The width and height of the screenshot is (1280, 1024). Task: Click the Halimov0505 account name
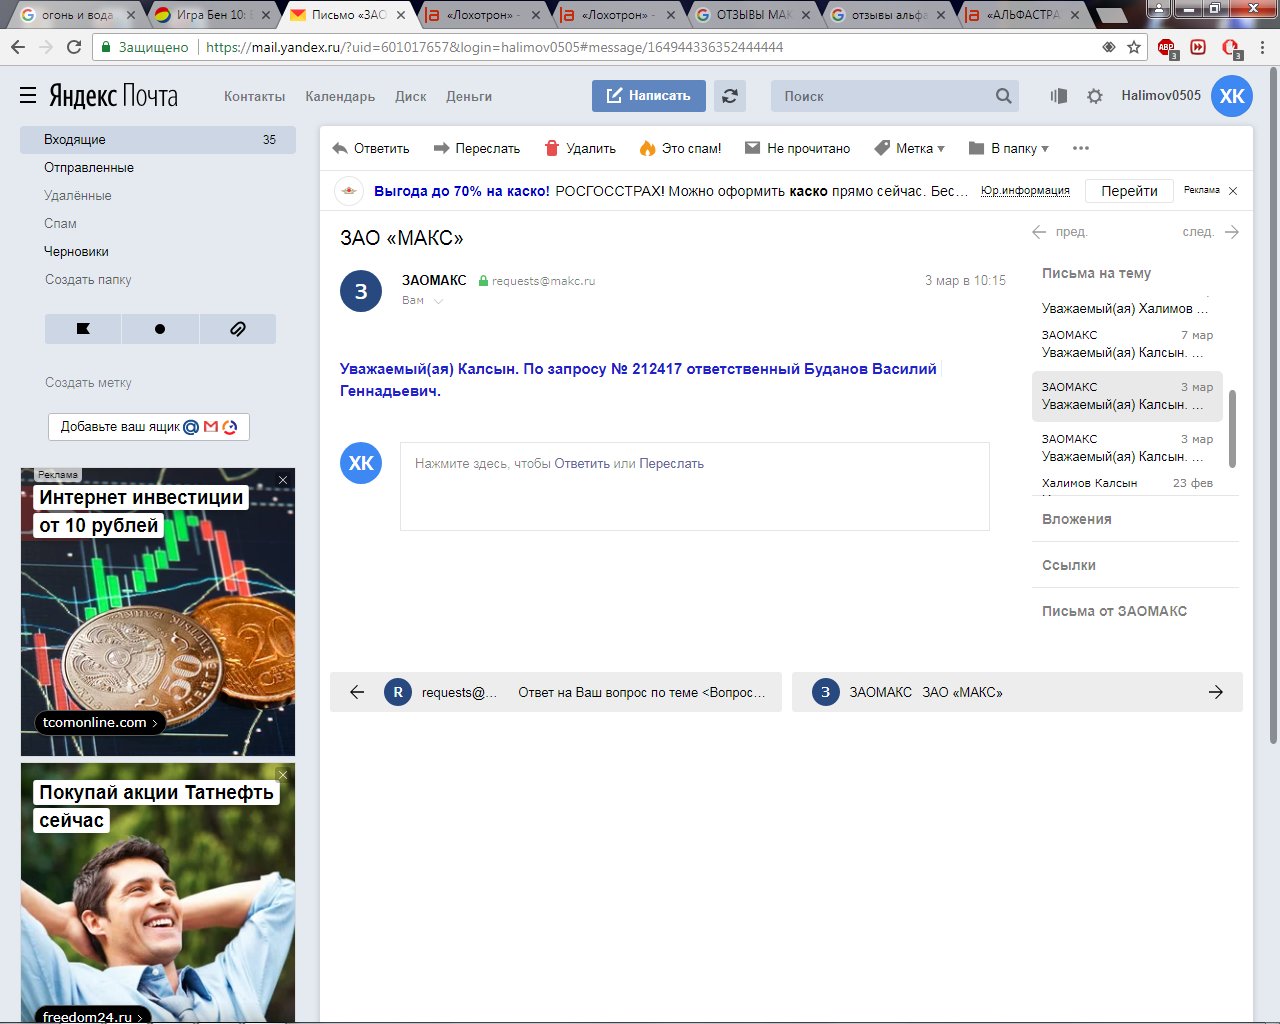coord(1161,95)
